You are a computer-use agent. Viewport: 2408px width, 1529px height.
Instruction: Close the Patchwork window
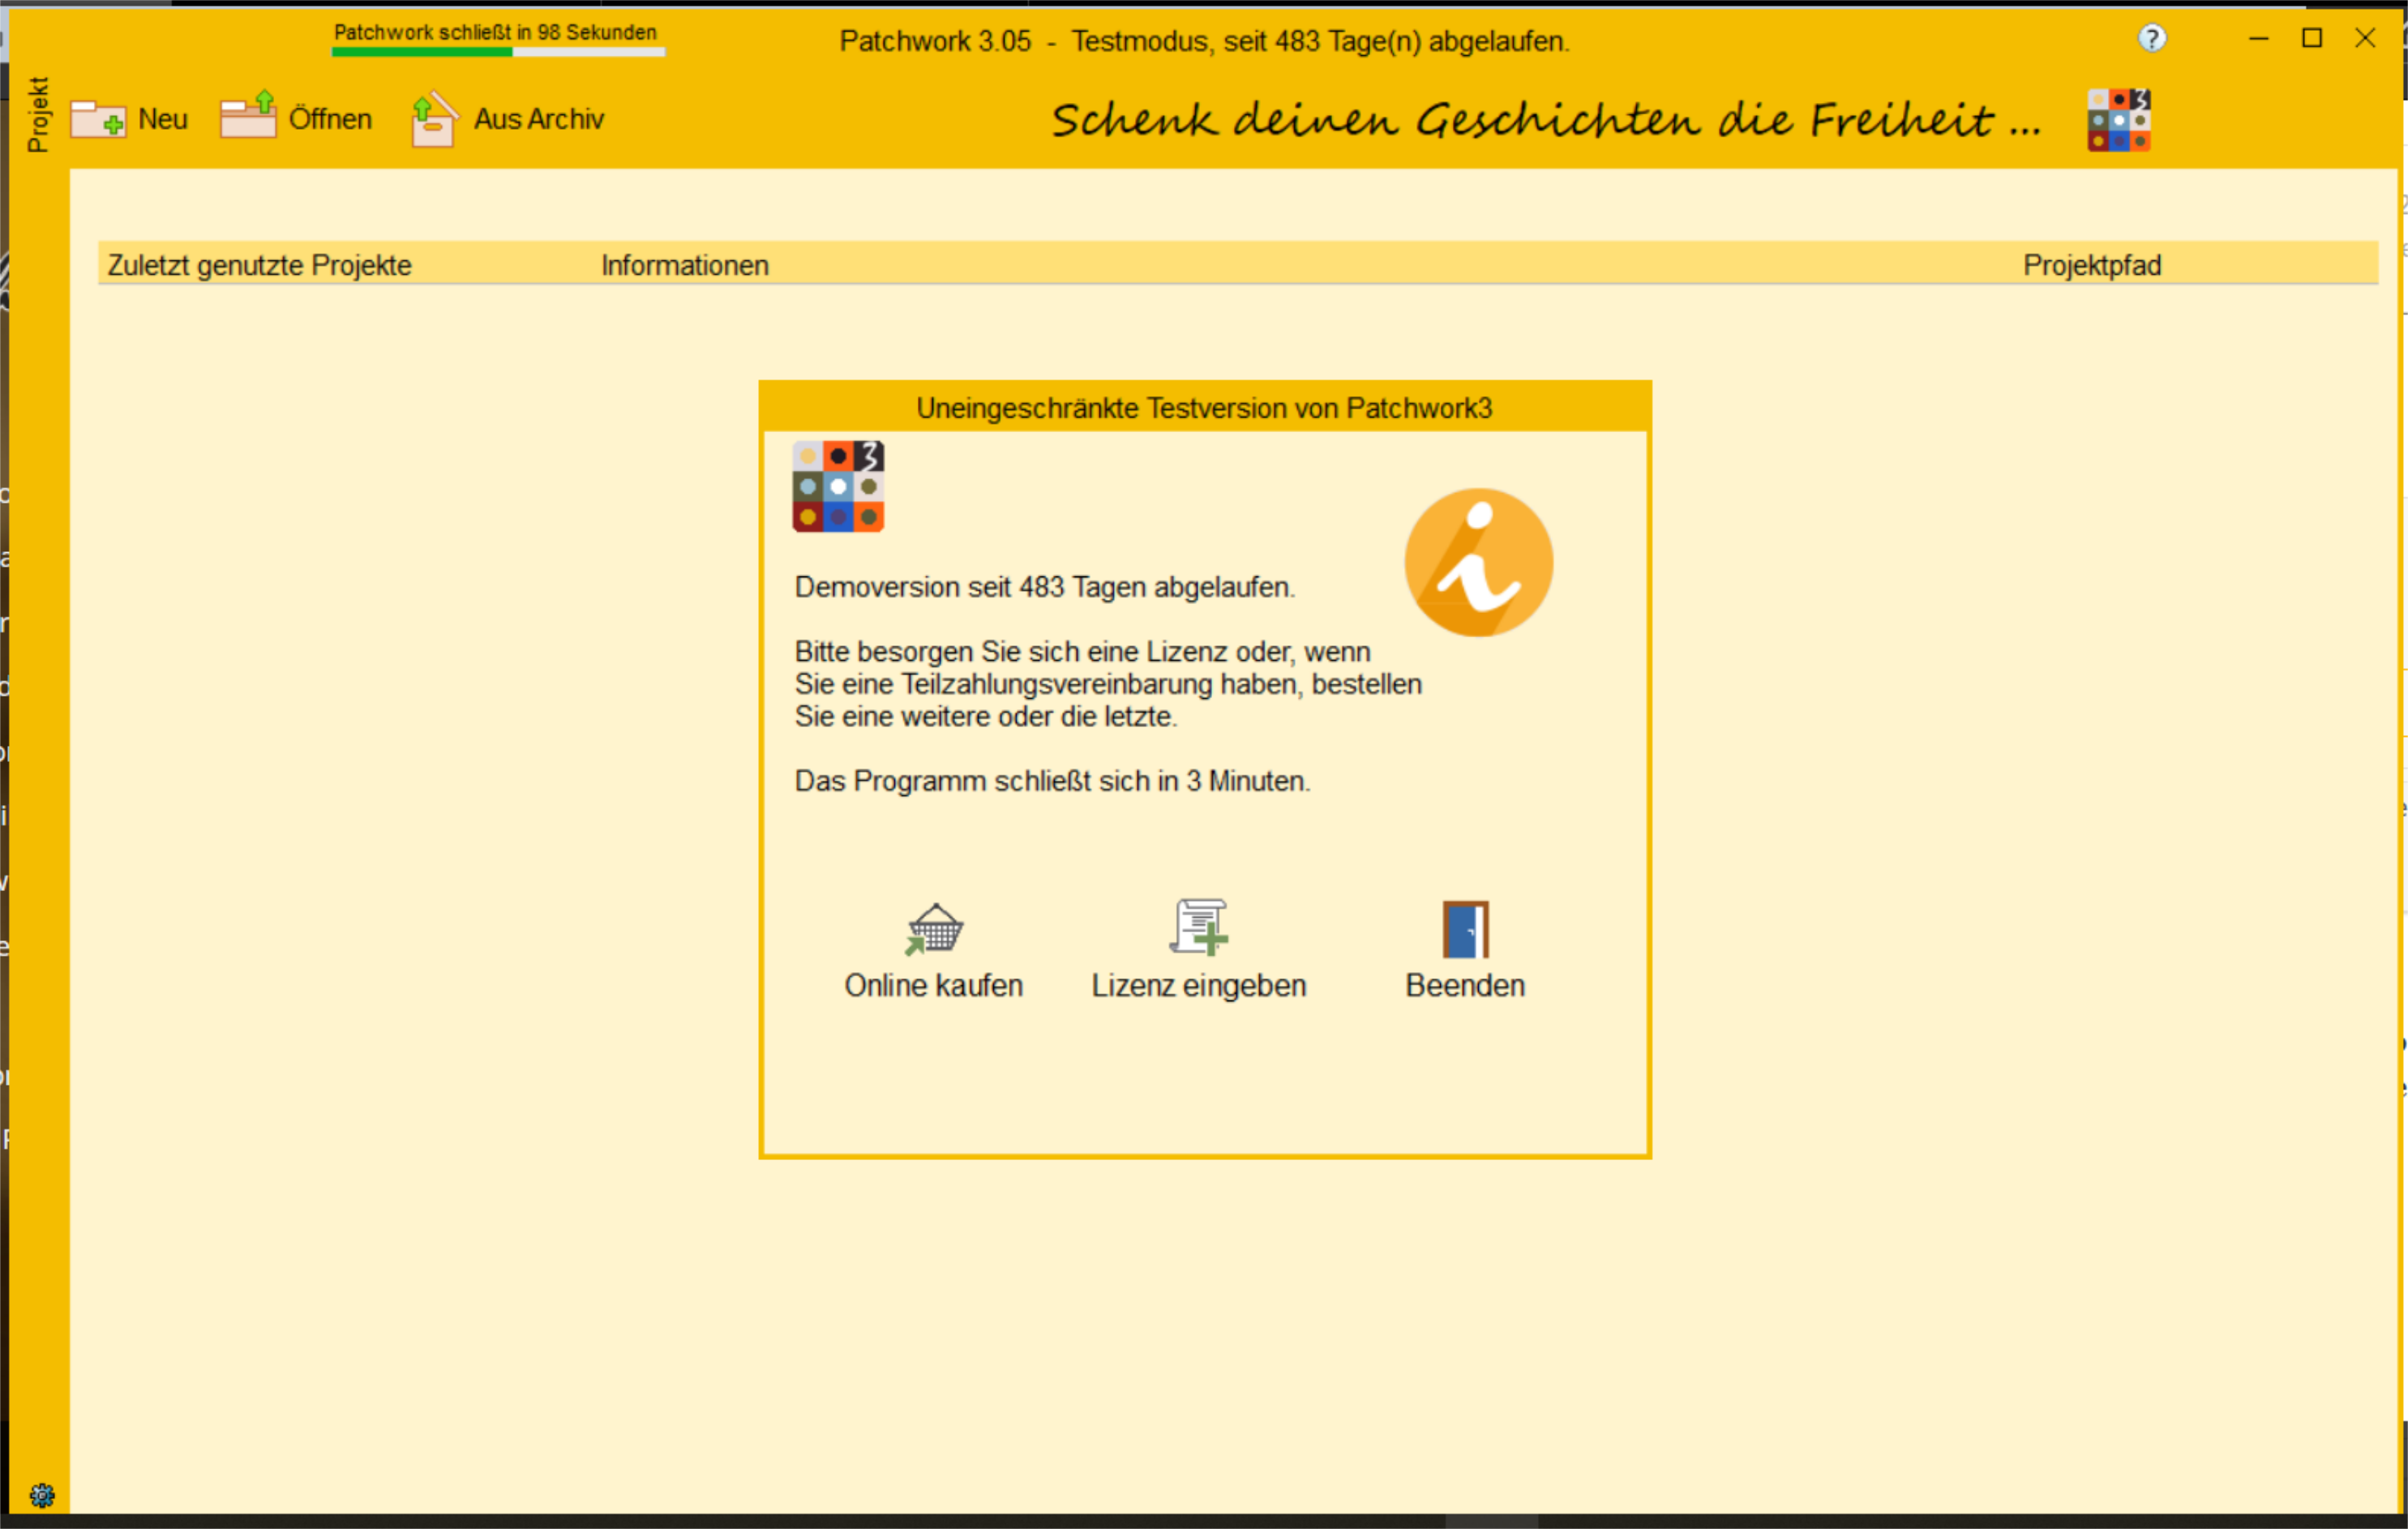2365,38
